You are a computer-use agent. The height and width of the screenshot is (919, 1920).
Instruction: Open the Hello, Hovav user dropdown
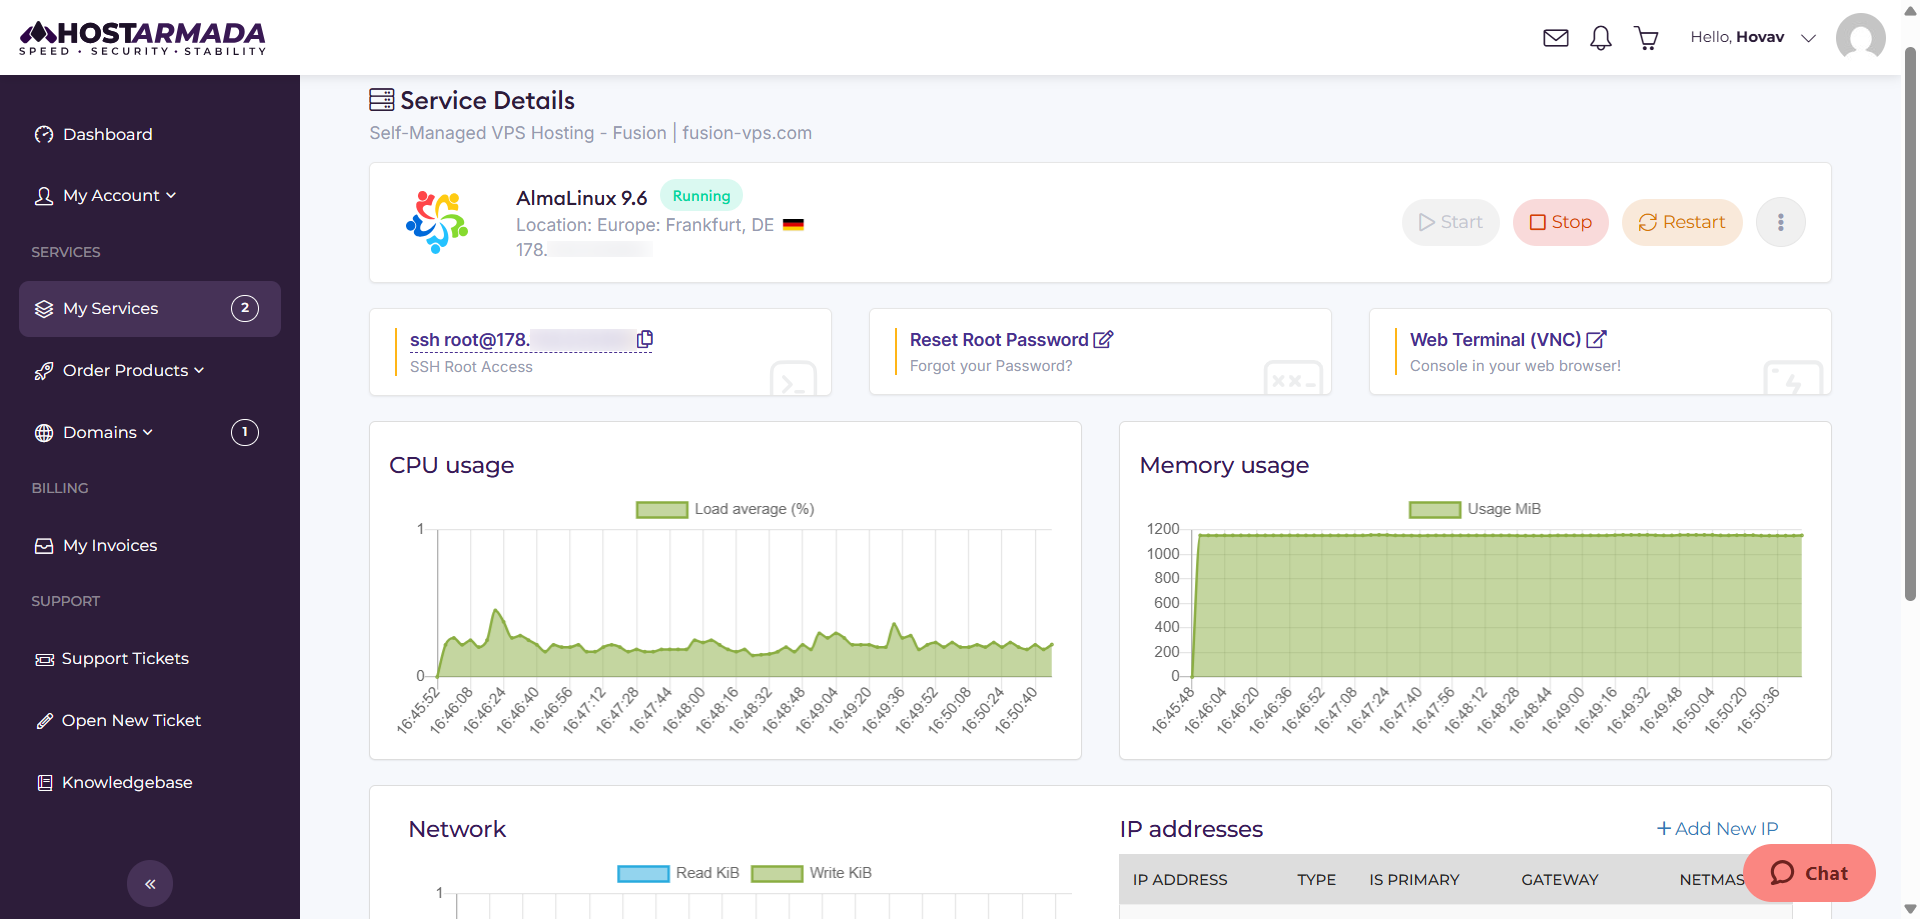point(1752,38)
